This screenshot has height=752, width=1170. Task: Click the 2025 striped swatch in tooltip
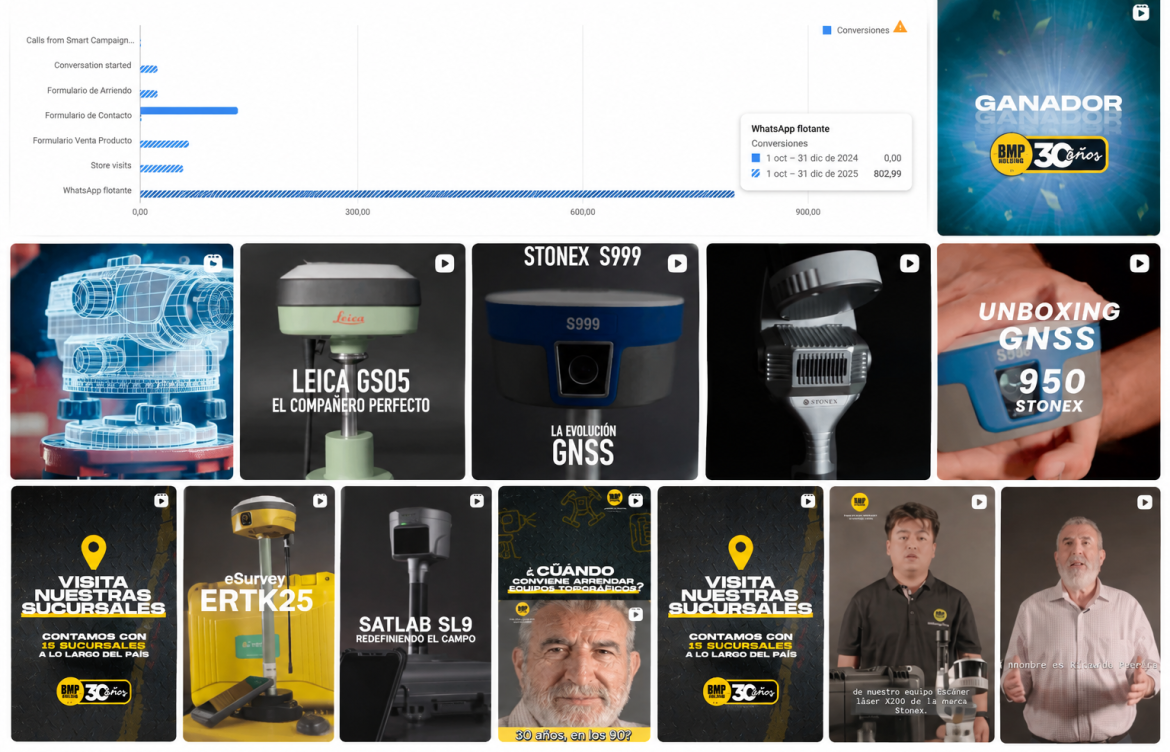coord(756,173)
